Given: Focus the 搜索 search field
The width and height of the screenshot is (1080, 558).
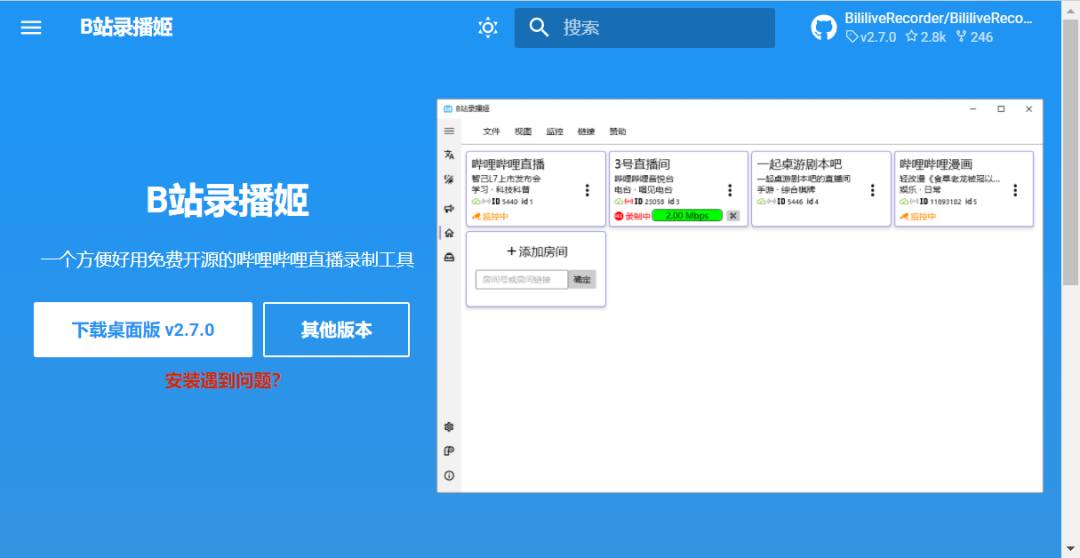Looking at the screenshot, I should pos(645,28).
